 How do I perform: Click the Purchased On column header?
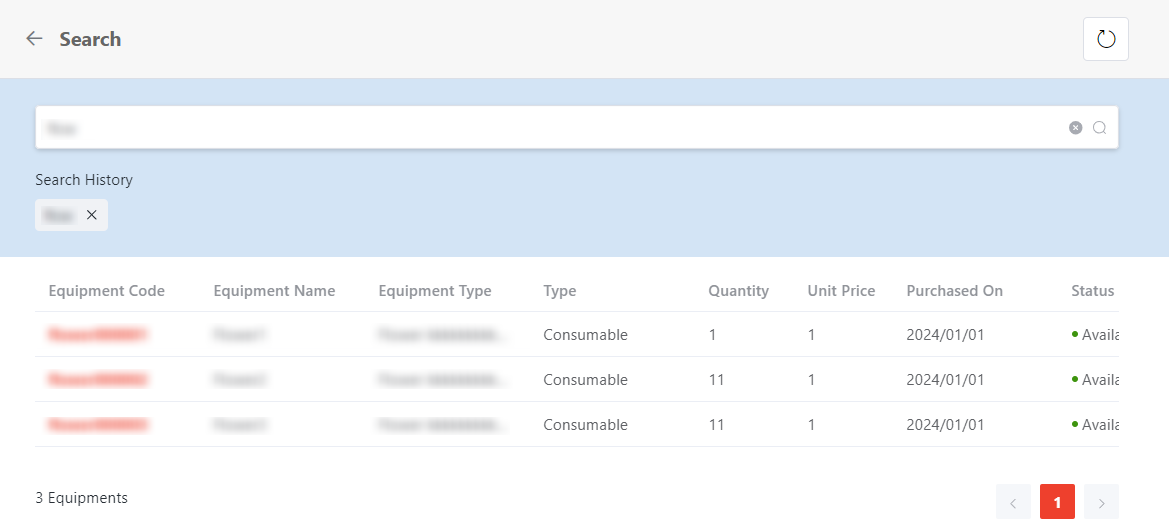pos(954,291)
